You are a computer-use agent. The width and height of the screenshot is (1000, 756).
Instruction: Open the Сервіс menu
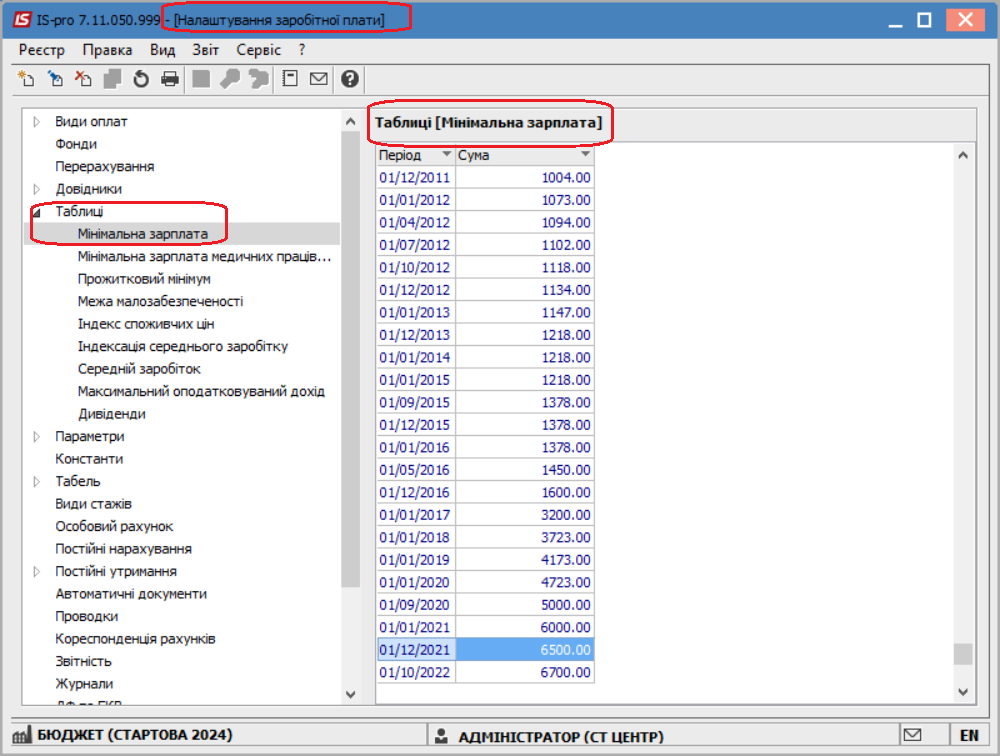click(x=258, y=50)
